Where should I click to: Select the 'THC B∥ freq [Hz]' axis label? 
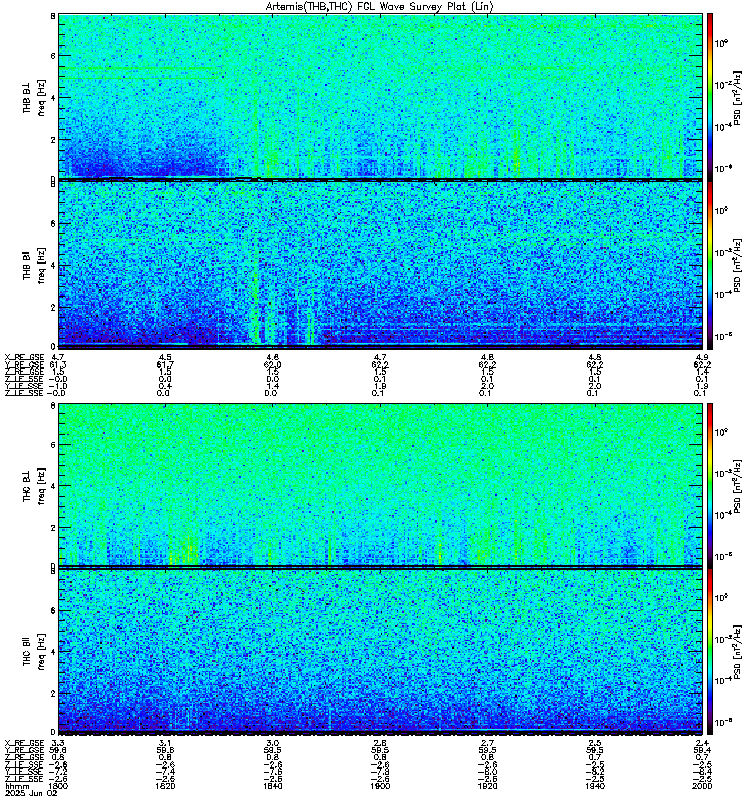34,652
